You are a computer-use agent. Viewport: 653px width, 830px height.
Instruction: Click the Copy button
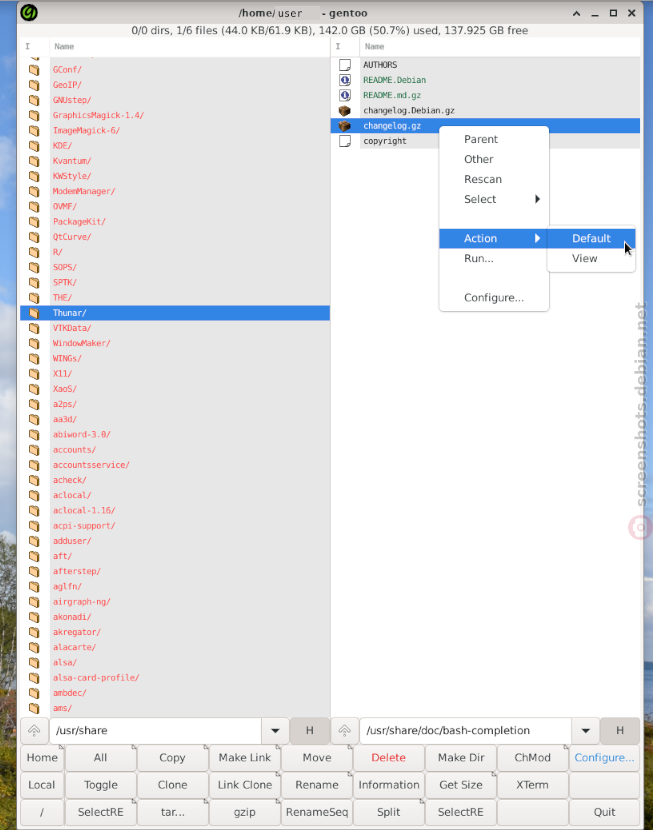(x=173, y=757)
